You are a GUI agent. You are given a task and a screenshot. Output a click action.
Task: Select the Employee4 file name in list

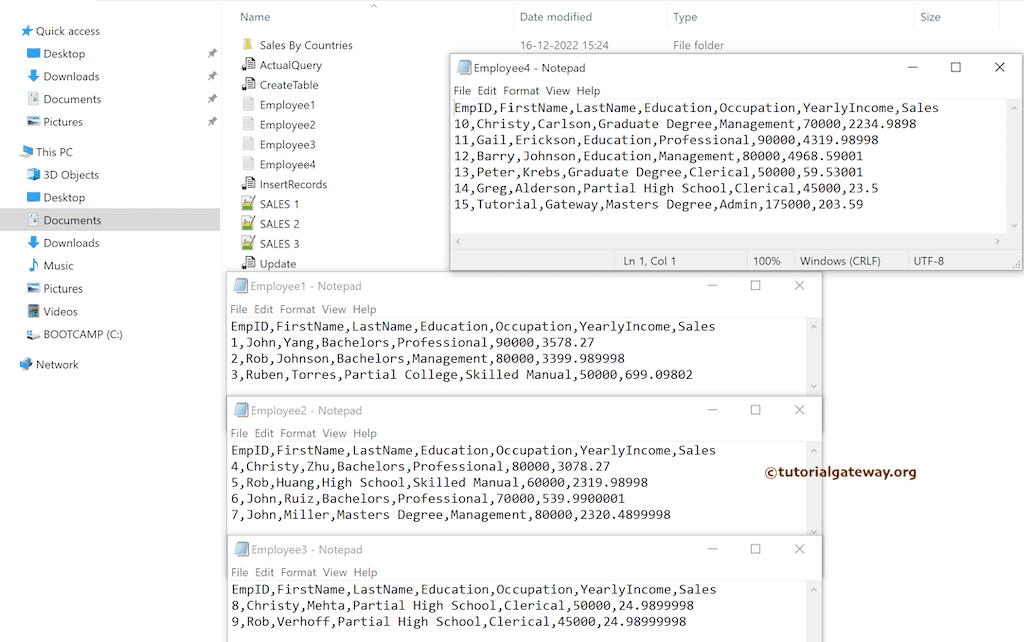tap(287, 165)
